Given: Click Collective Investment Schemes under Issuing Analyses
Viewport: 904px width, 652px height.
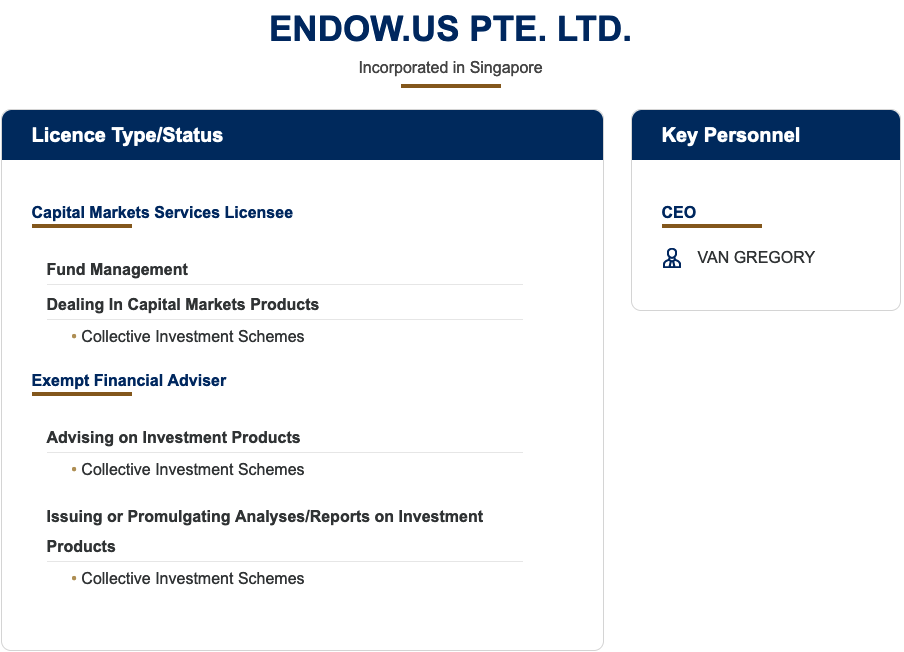Looking at the screenshot, I should point(193,578).
